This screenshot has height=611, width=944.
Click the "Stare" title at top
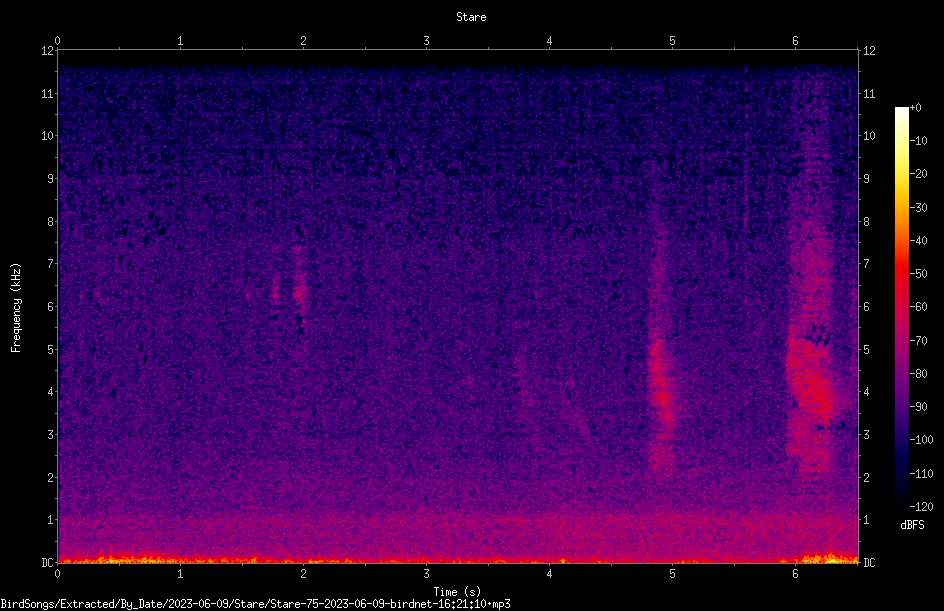click(x=471, y=17)
